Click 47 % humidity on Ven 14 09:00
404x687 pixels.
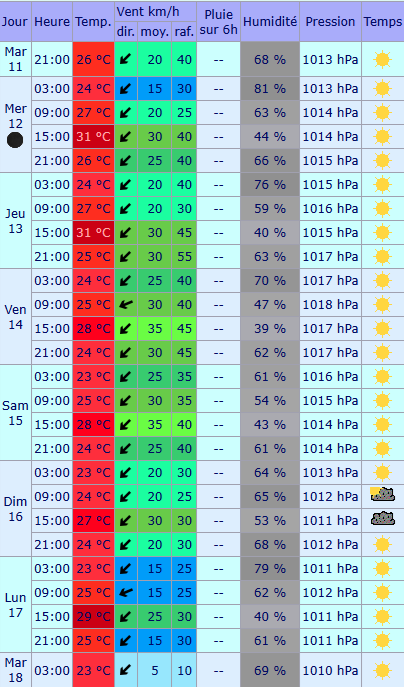click(270, 305)
